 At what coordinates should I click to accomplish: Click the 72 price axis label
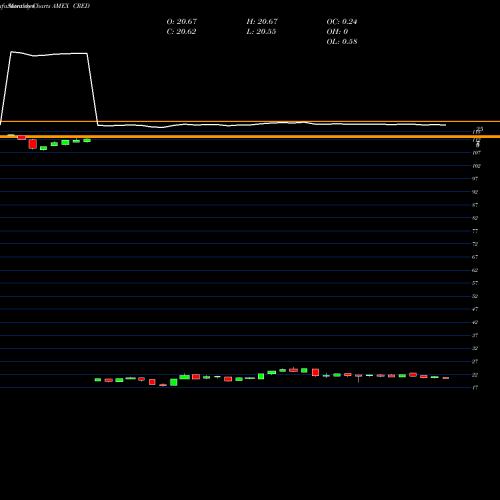[475, 244]
